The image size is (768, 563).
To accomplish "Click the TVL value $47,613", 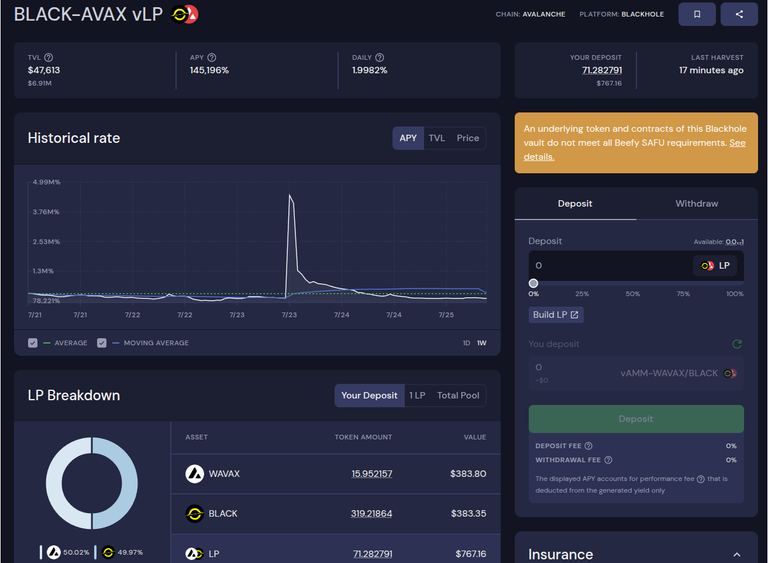I will [44, 70].
